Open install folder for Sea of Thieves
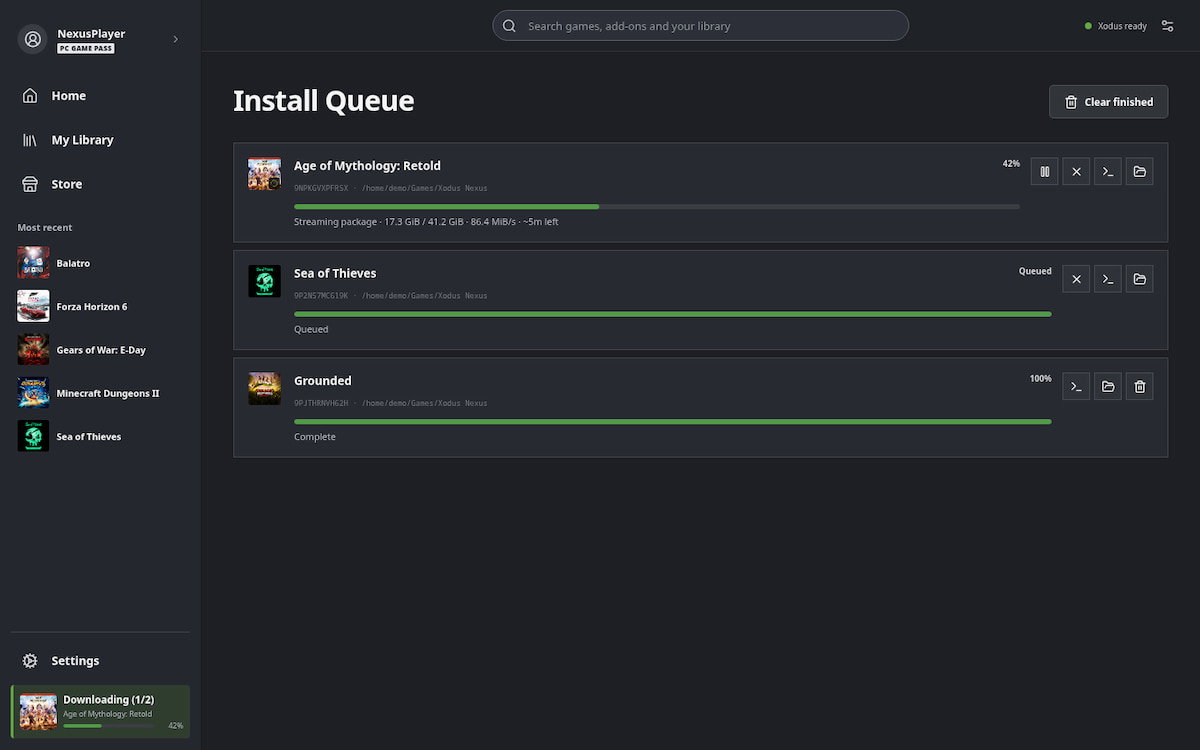Screen dimensions: 1200x750 point(1139,279)
